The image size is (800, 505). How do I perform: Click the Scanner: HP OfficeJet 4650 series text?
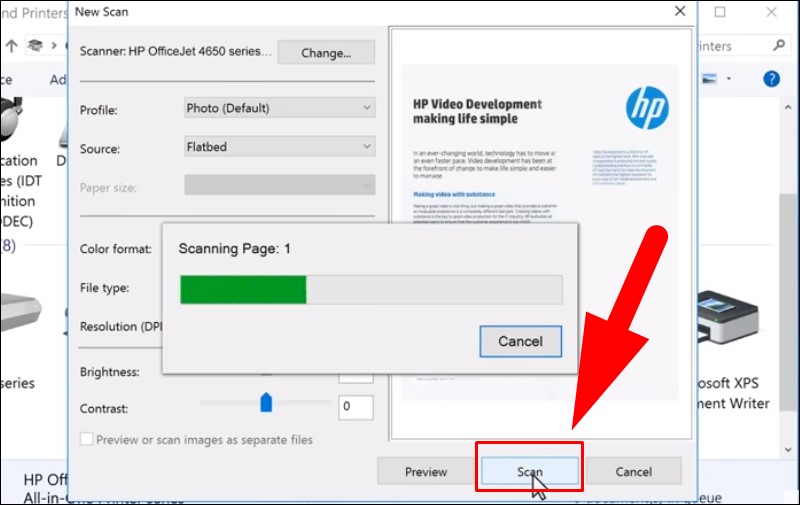(176, 51)
